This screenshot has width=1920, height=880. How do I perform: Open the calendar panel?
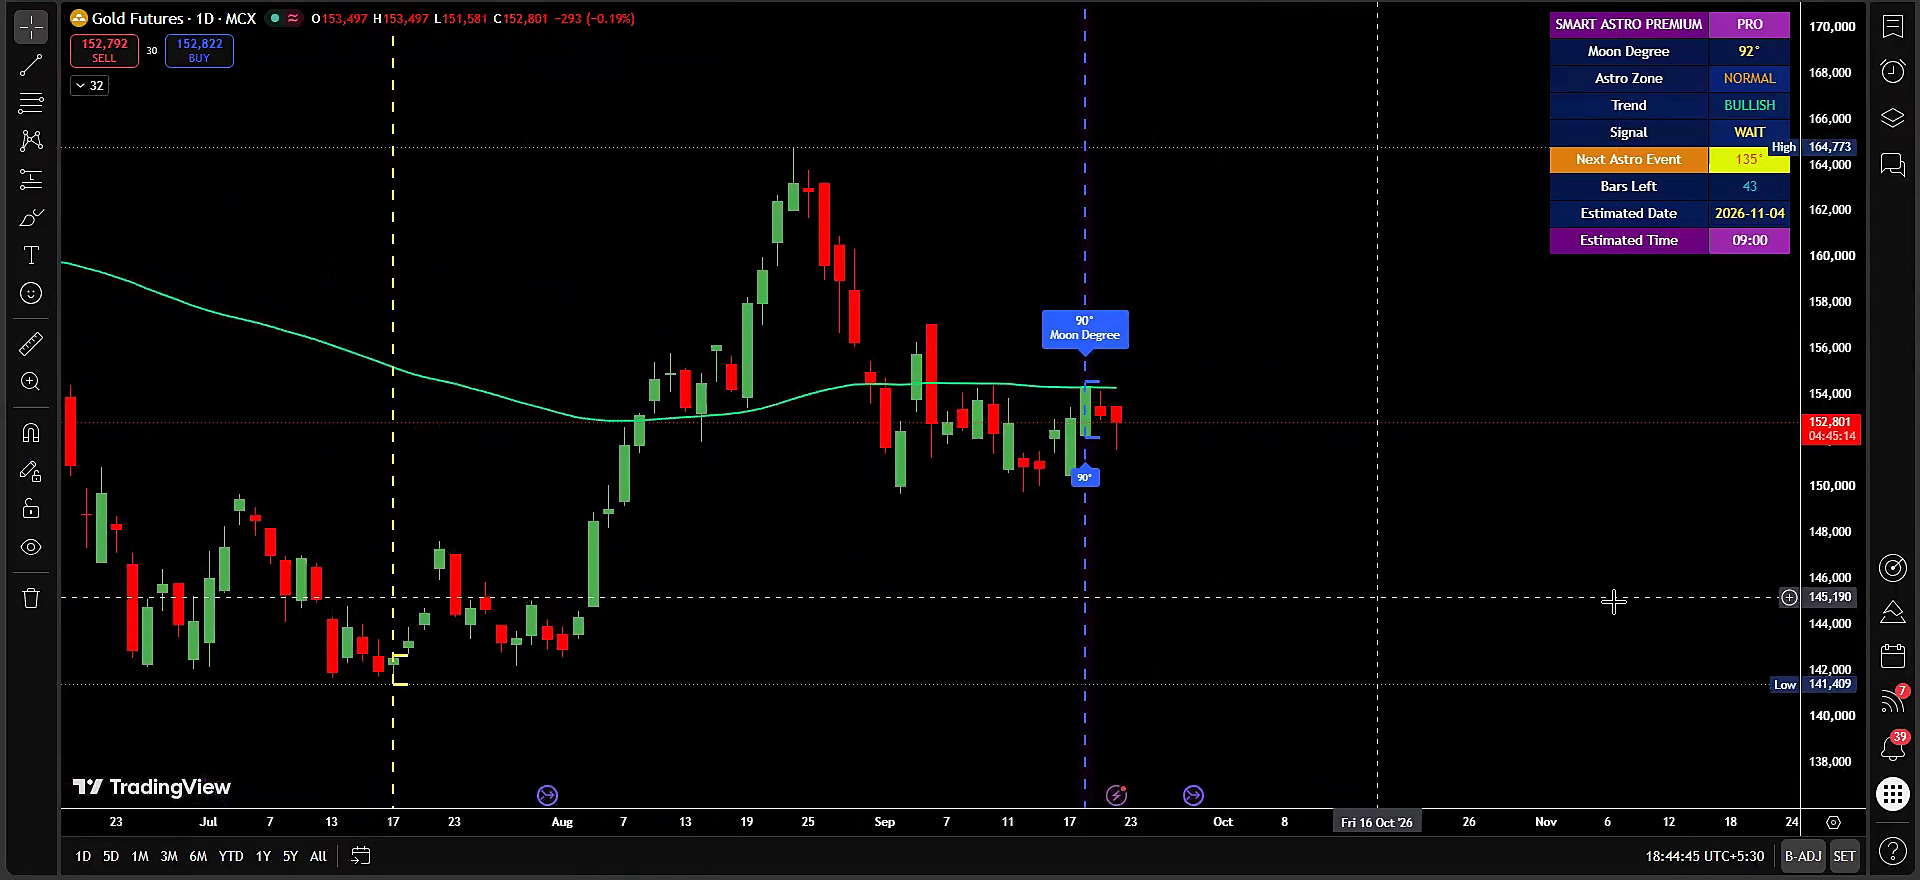(1892, 656)
